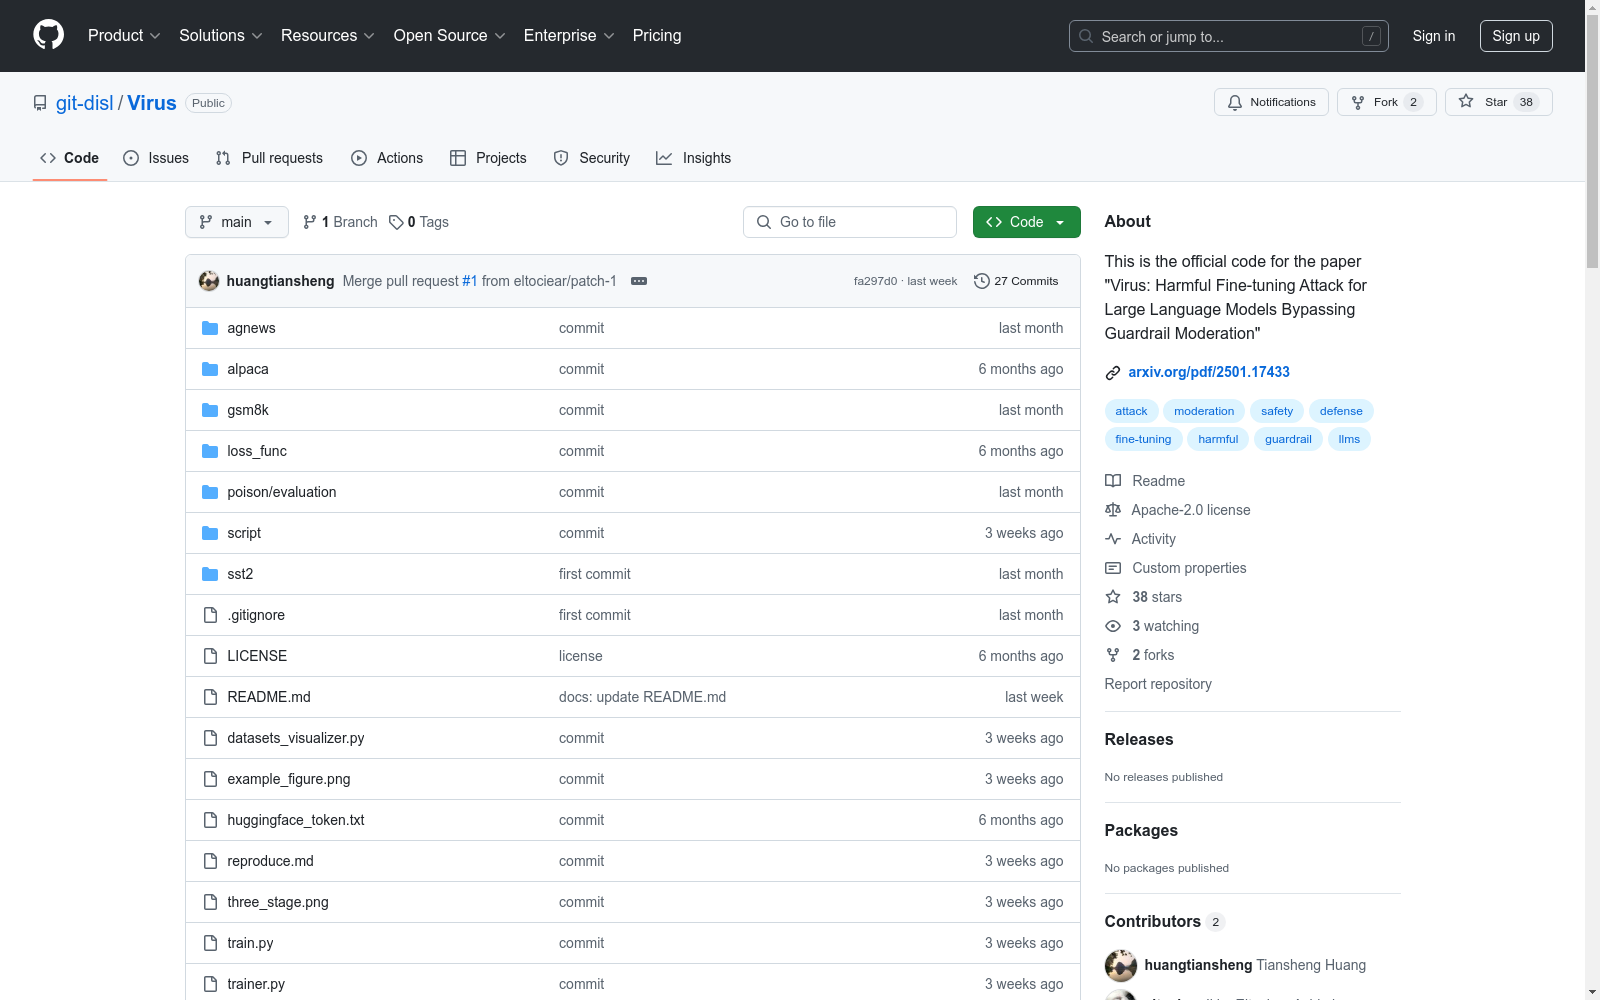
Task: Open the Projects tab
Action: [x=488, y=158]
